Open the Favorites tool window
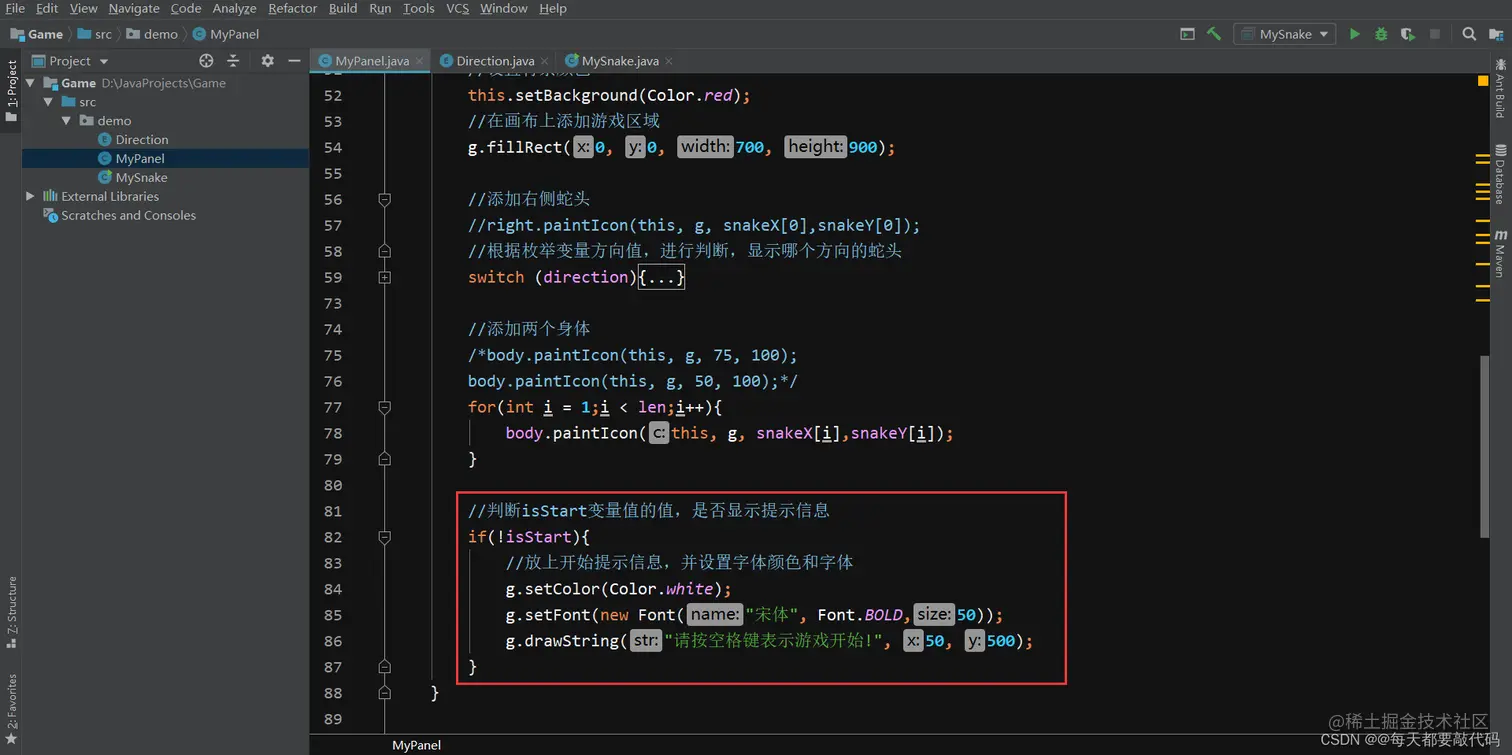This screenshot has height=755, width=1512. (x=11, y=709)
